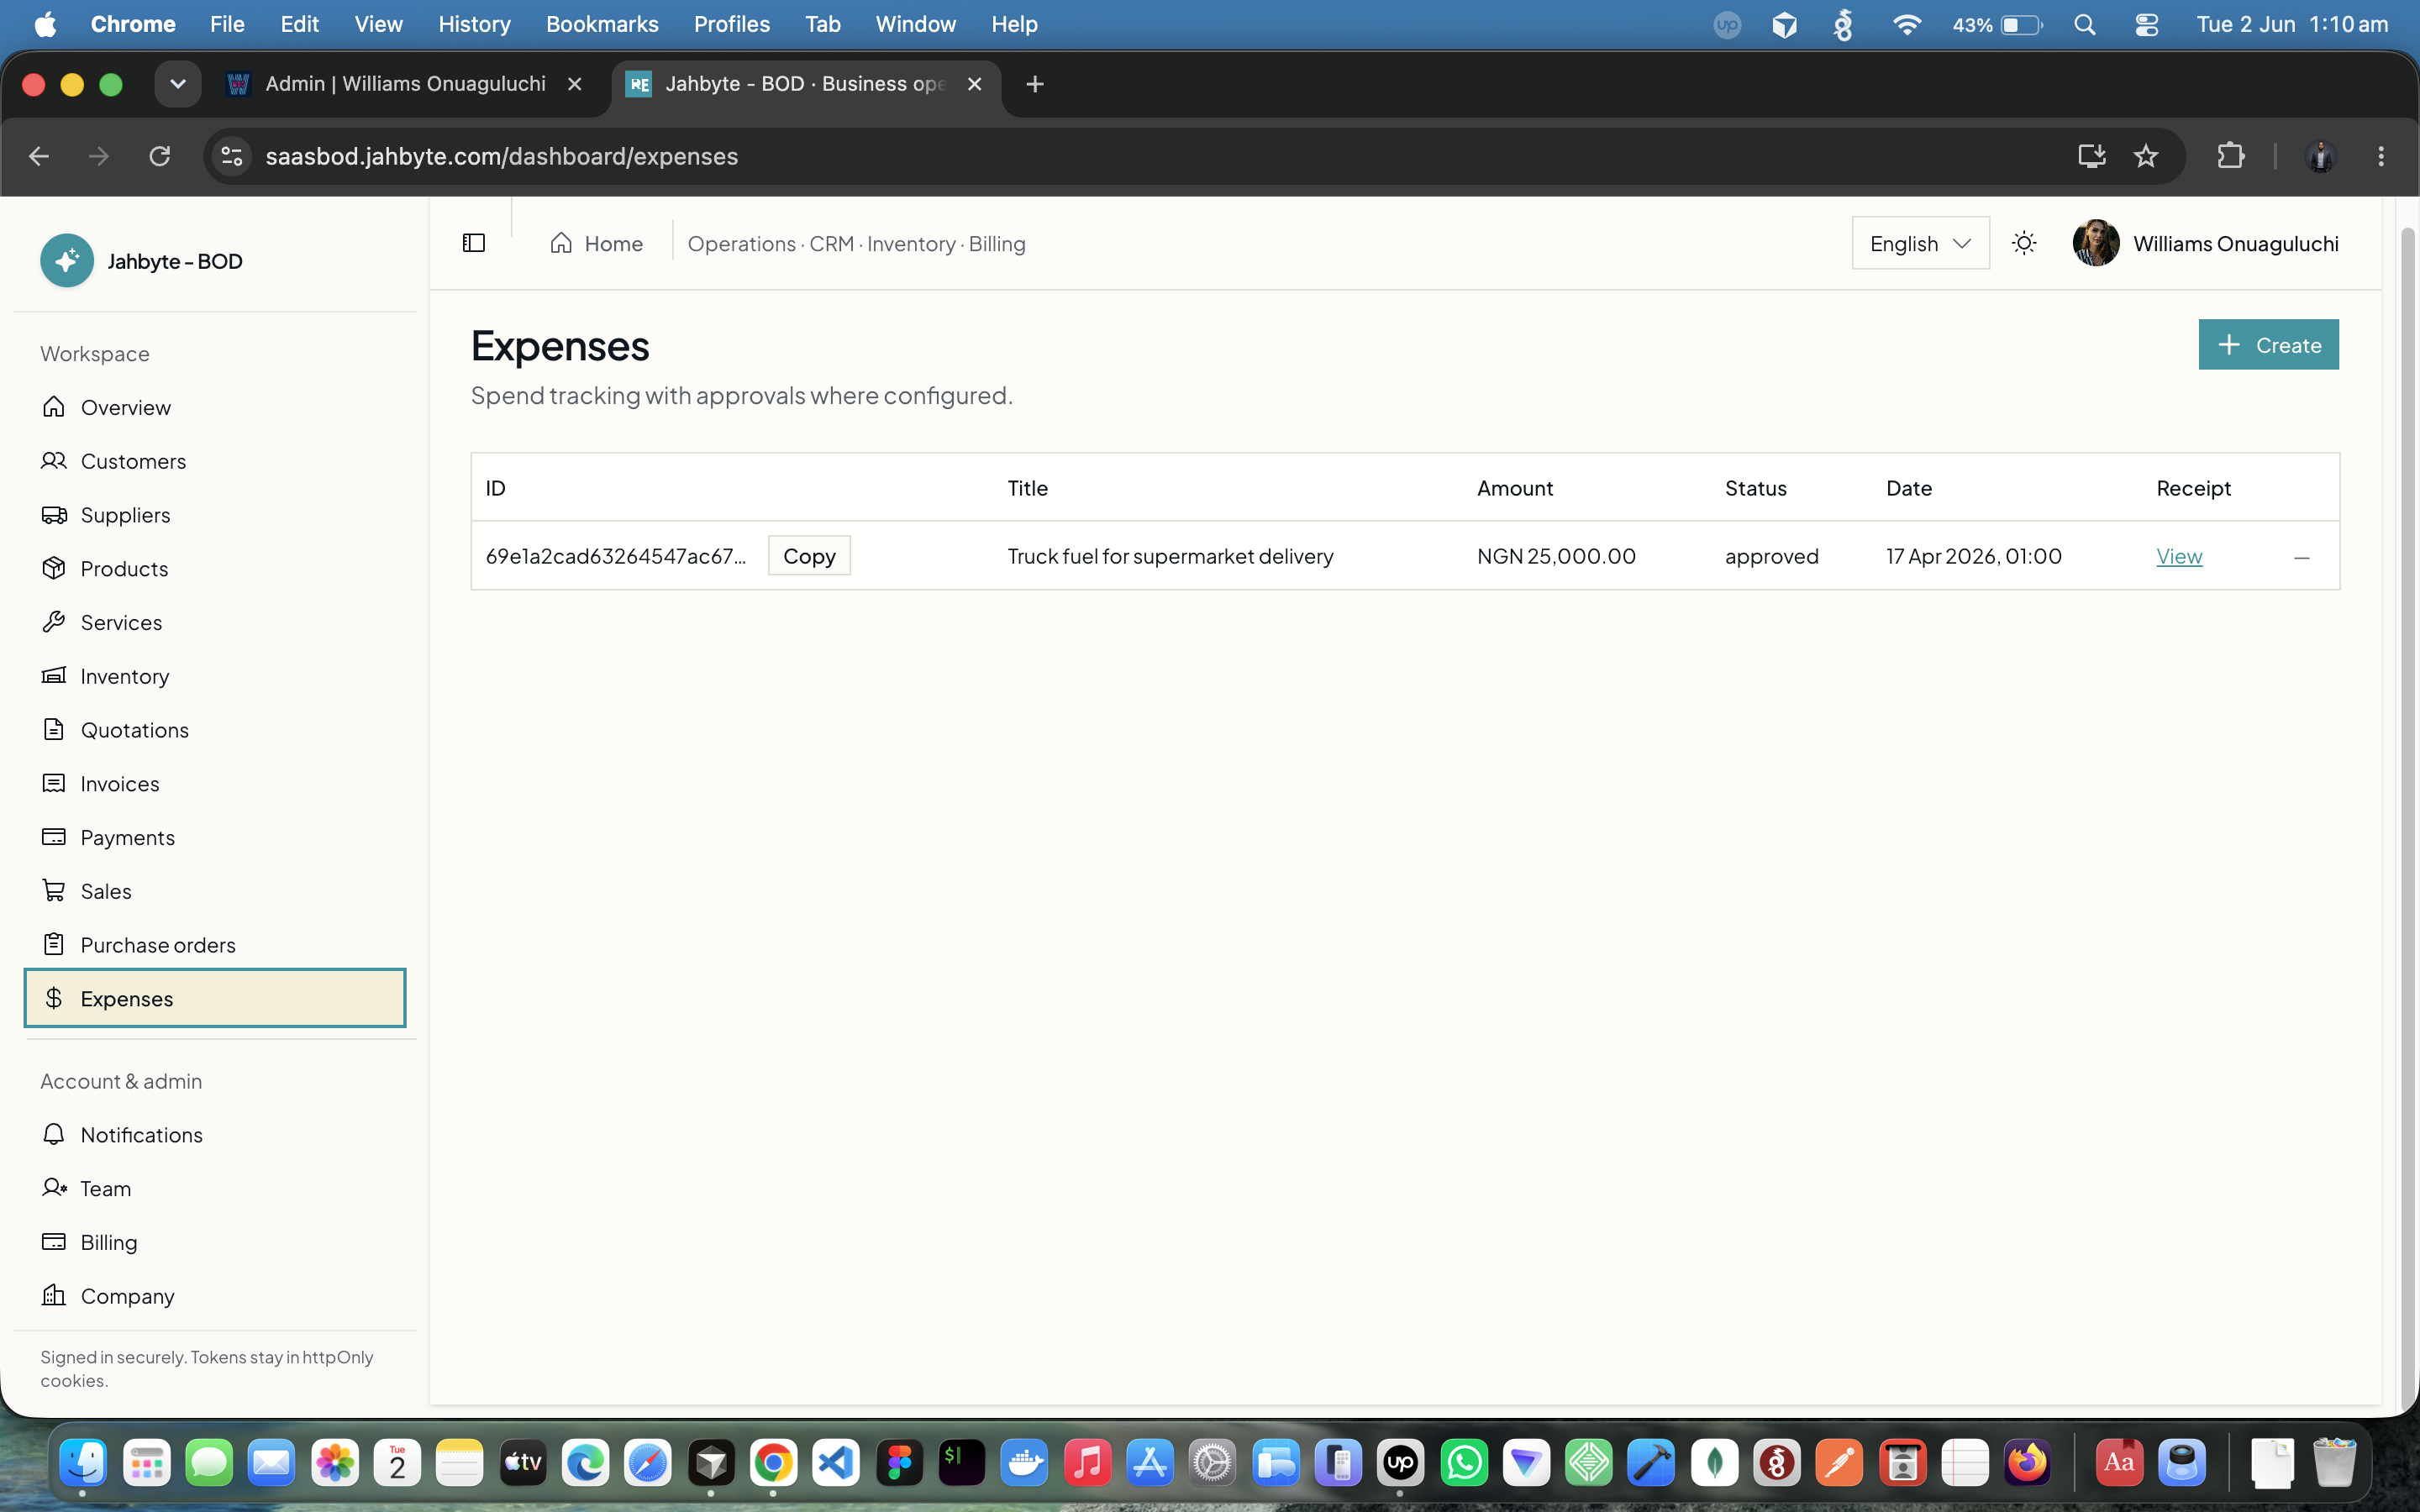
Task: Open Overview in the sidebar
Action: click(x=215, y=407)
